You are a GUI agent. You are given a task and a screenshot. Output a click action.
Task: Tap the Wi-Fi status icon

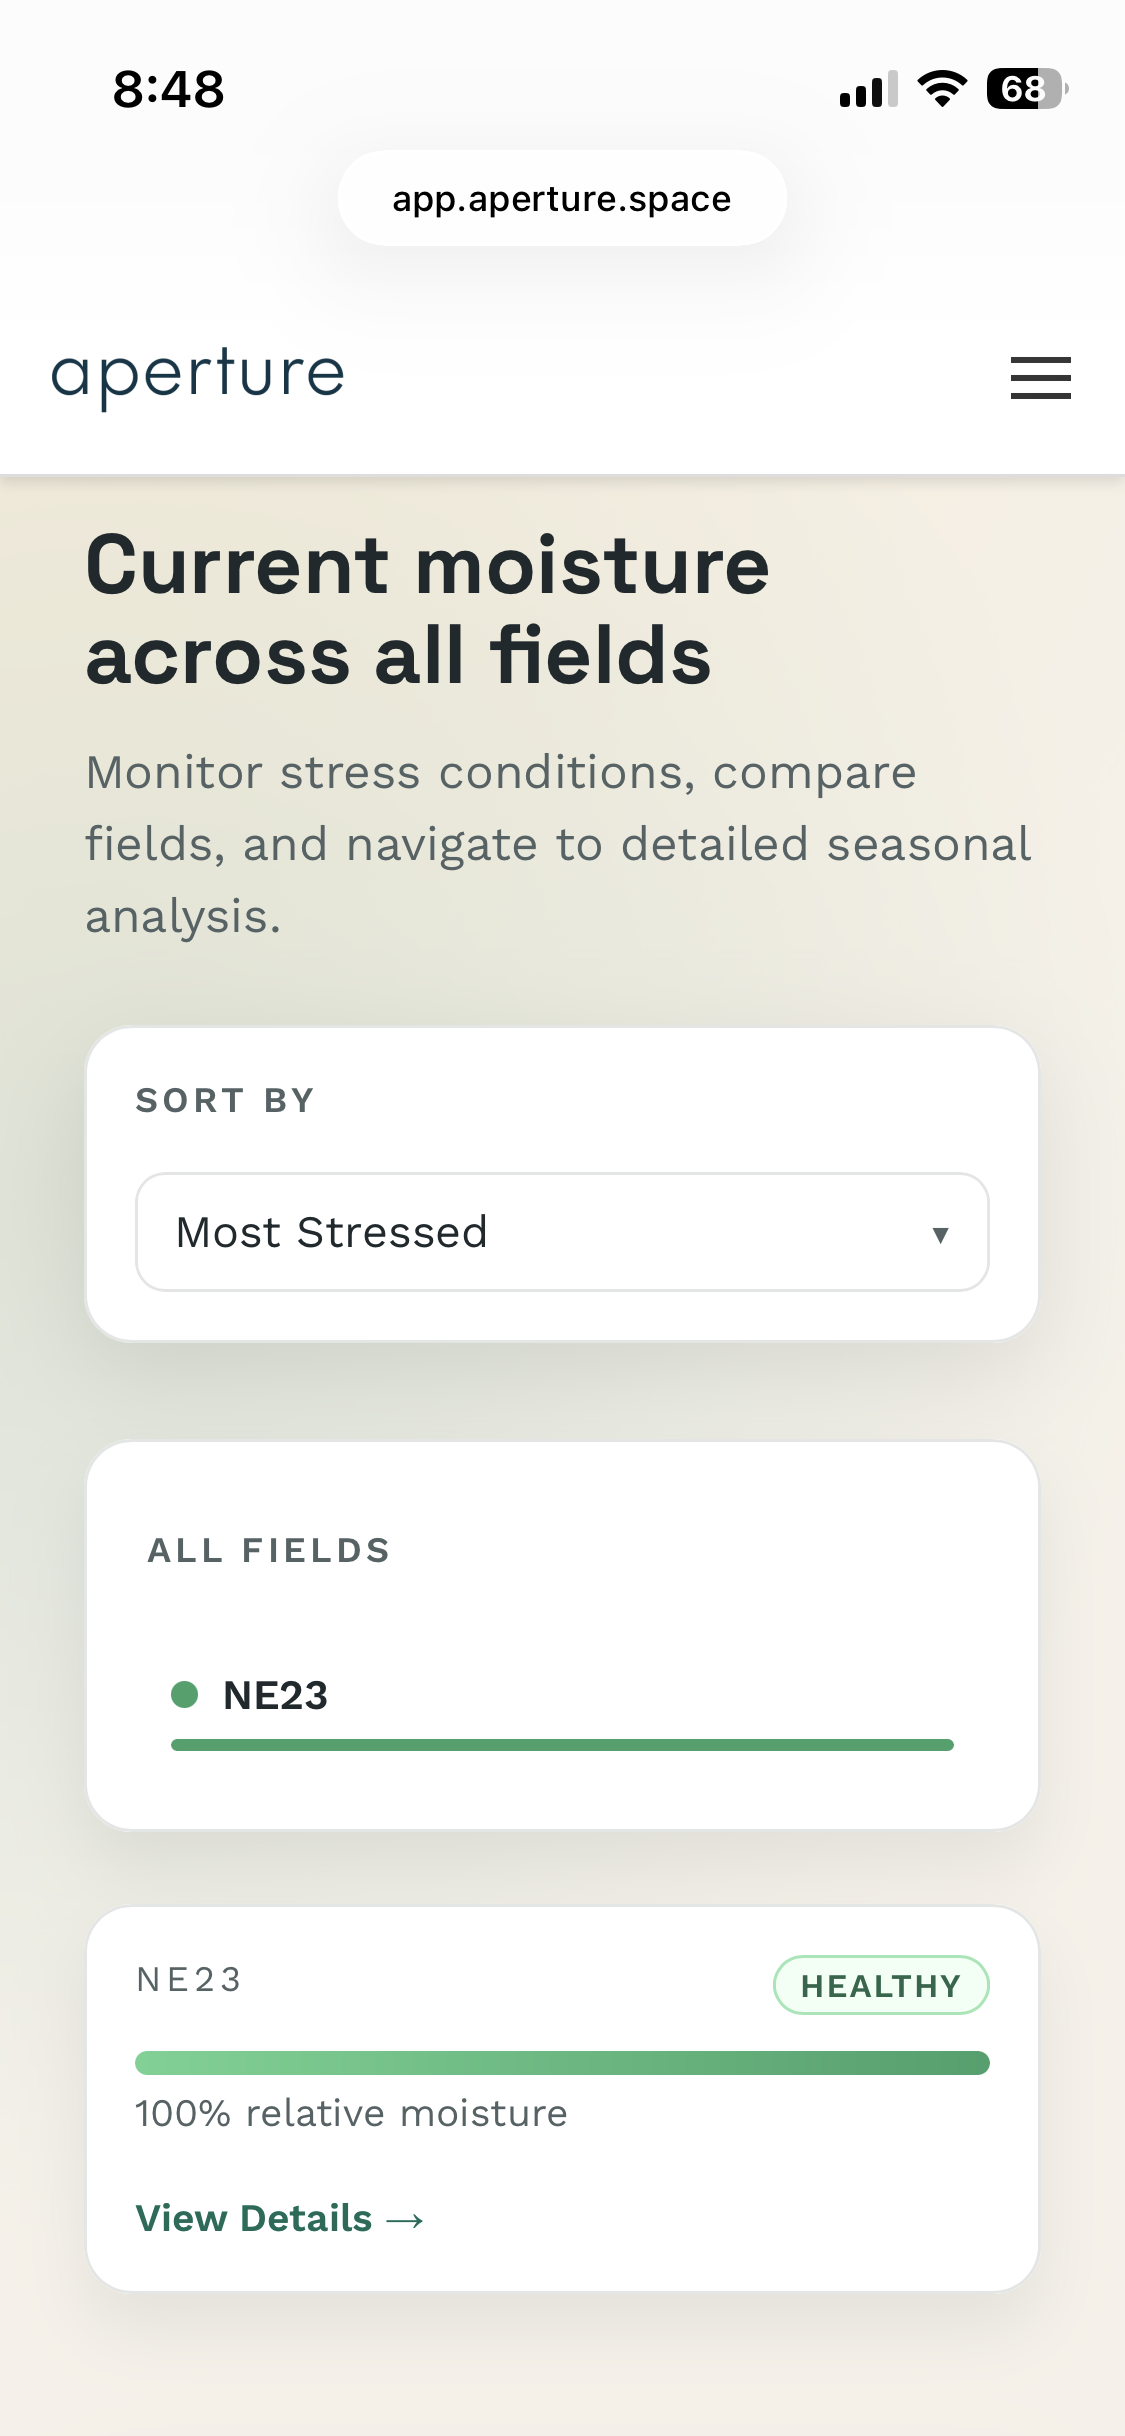941,89
